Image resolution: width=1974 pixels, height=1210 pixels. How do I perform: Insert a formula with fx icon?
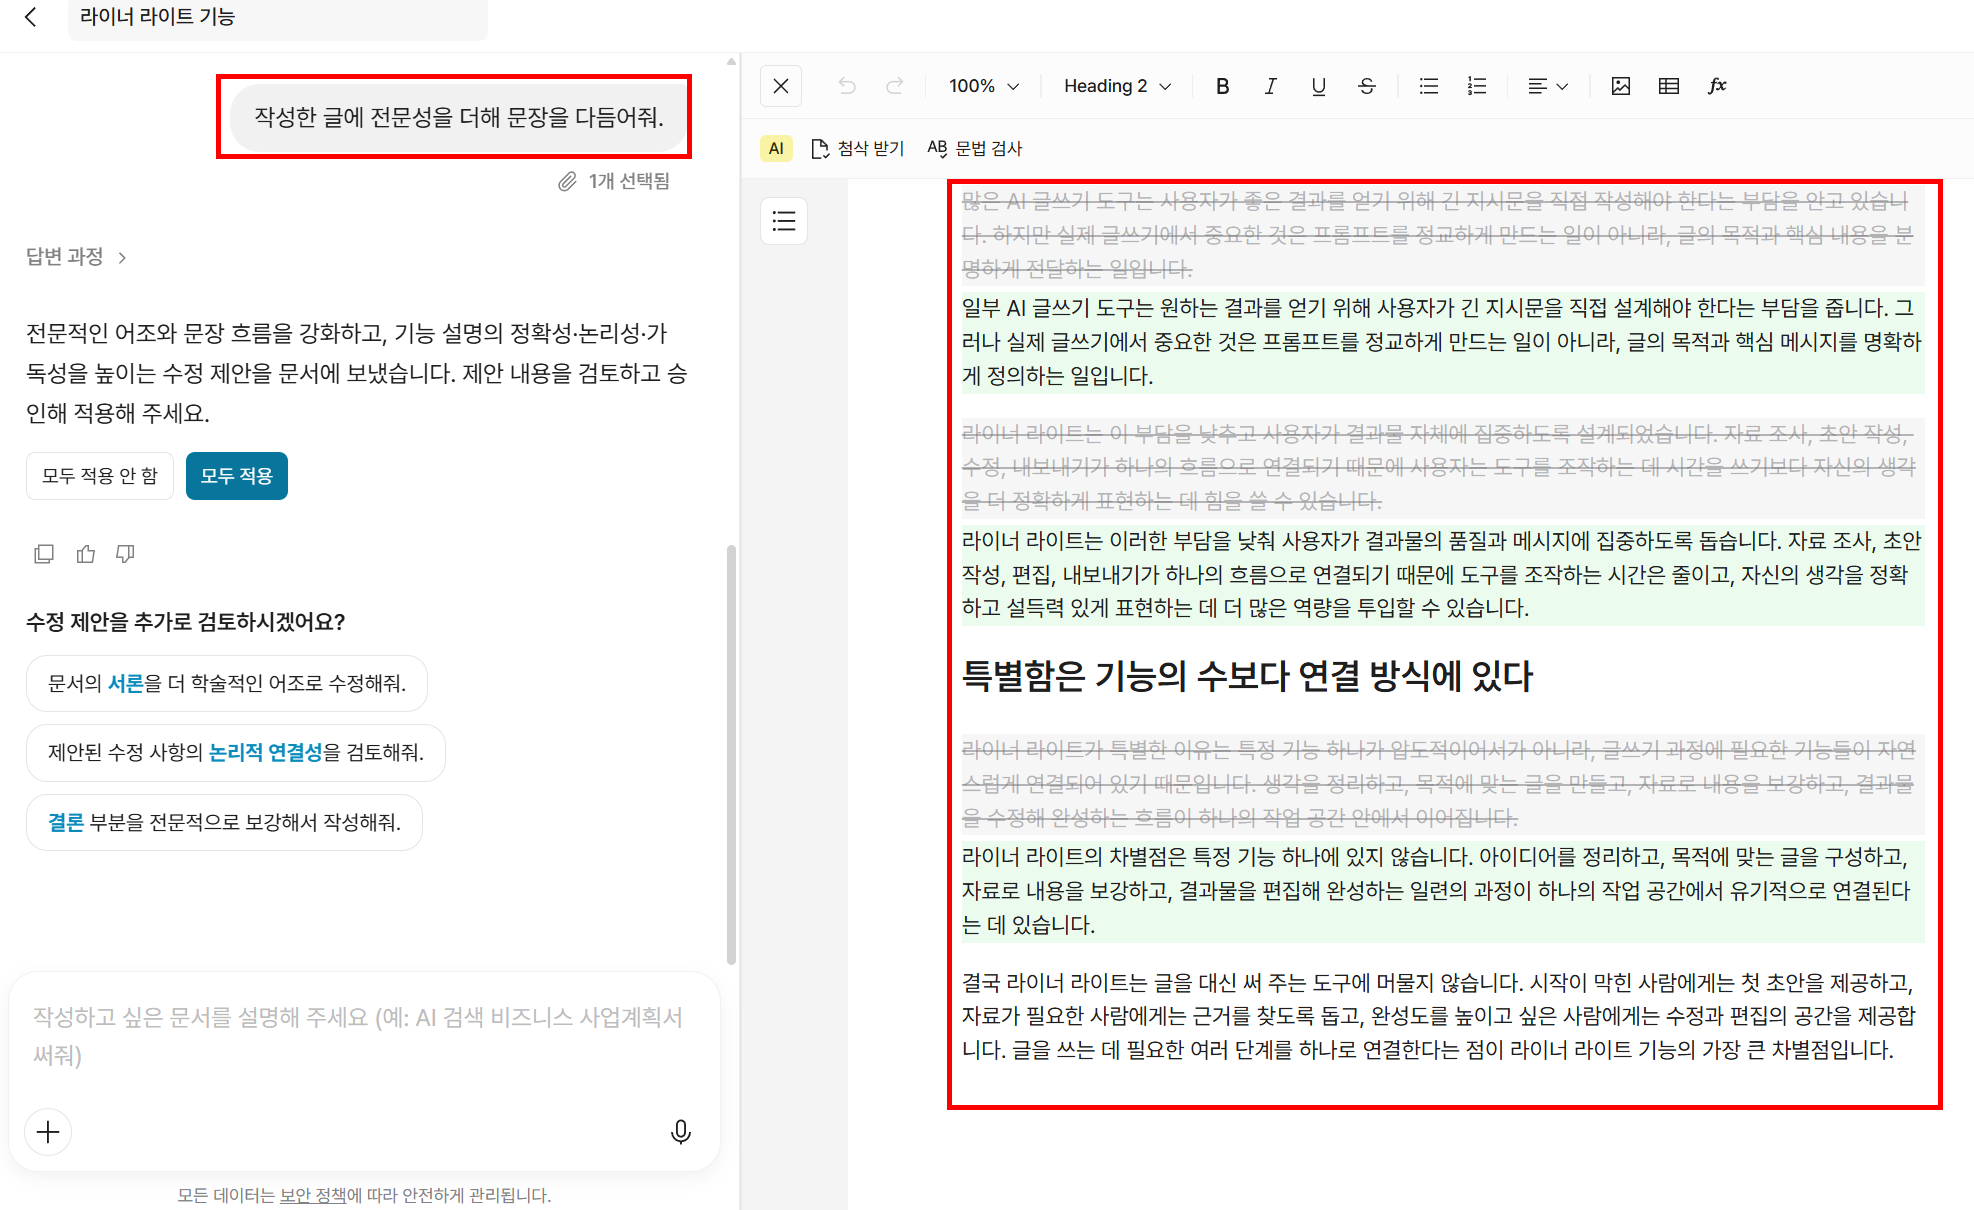[x=1717, y=86]
